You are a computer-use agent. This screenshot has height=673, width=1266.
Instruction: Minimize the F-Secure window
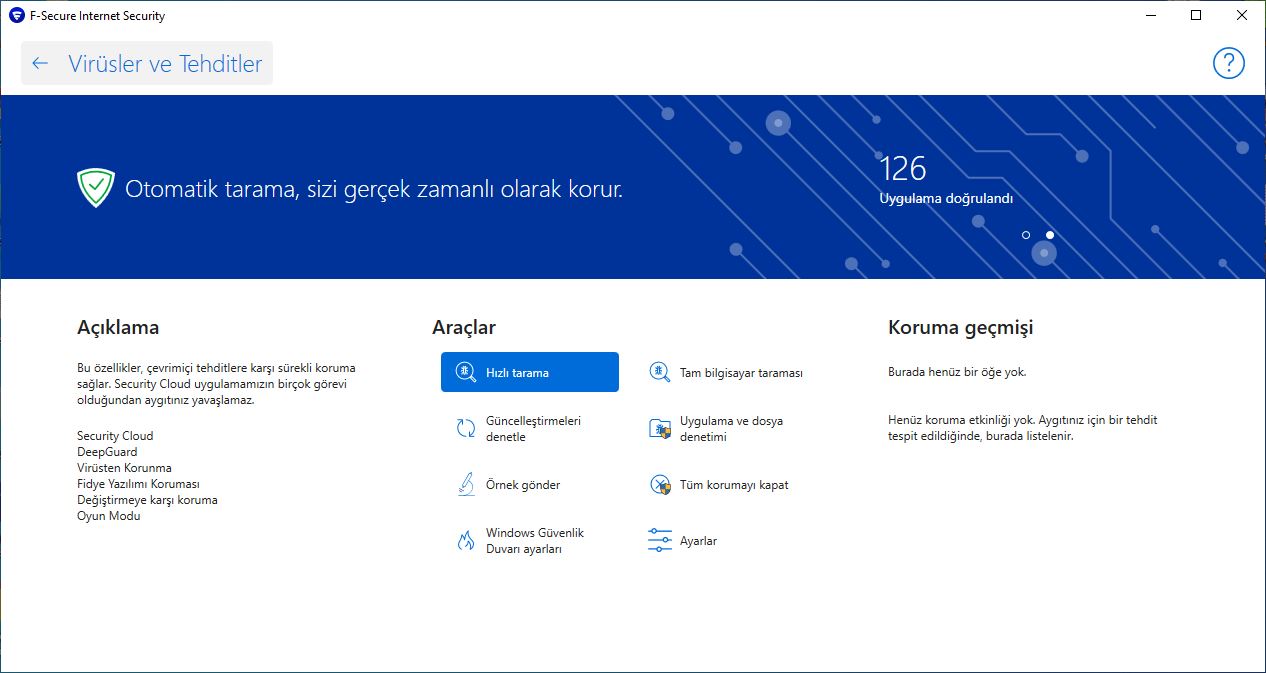point(1149,15)
